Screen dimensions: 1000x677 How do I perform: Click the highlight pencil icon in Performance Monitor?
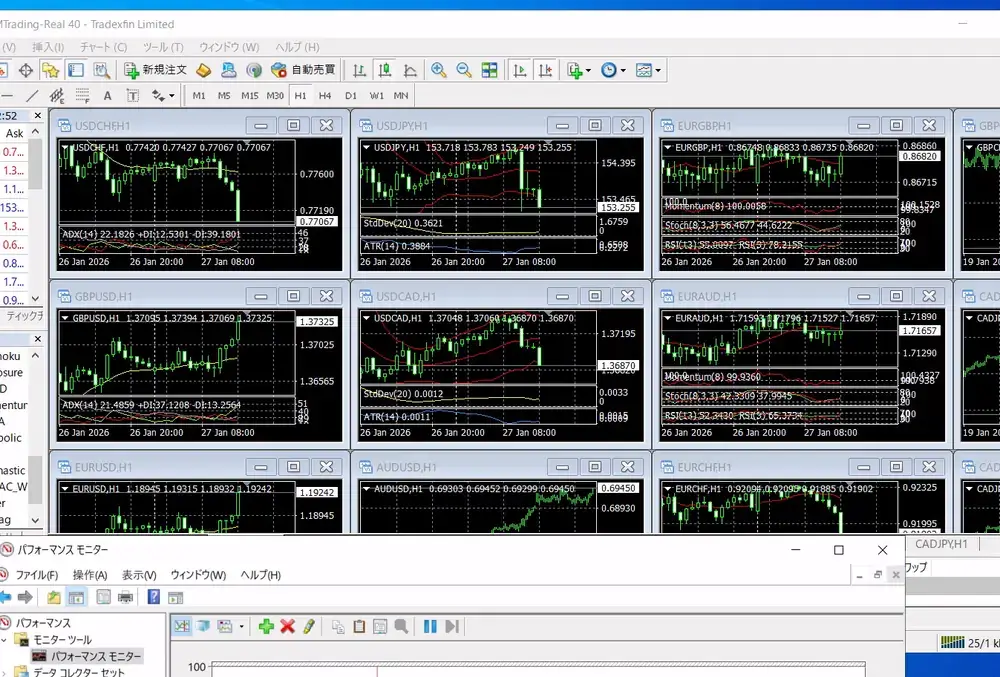point(309,626)
